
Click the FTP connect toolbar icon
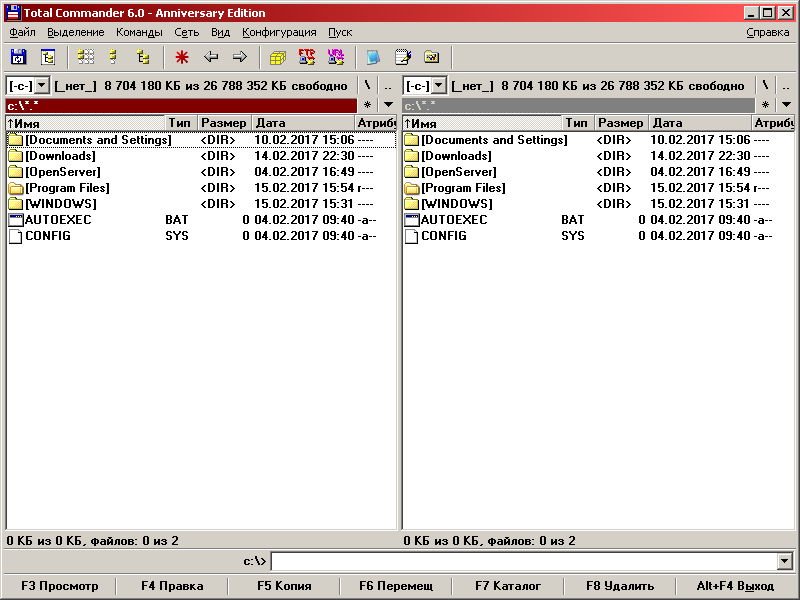[x=308, y=57]
